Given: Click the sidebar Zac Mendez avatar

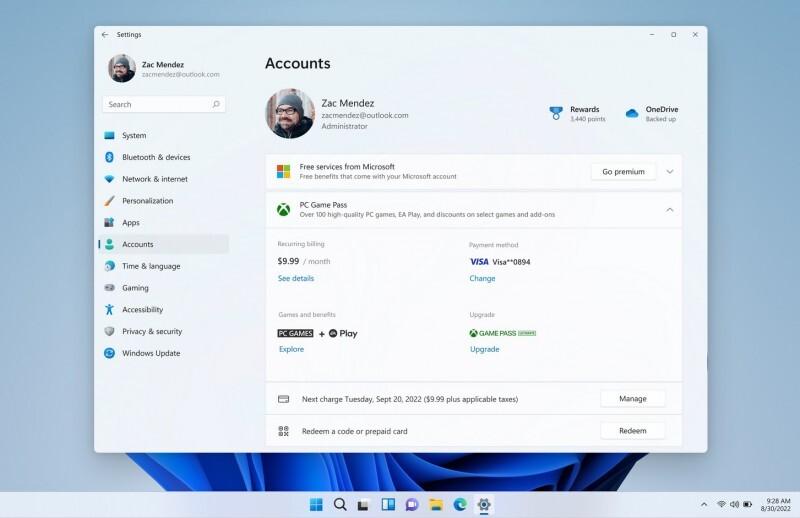Looking at the screenshot, I should 122,68.
